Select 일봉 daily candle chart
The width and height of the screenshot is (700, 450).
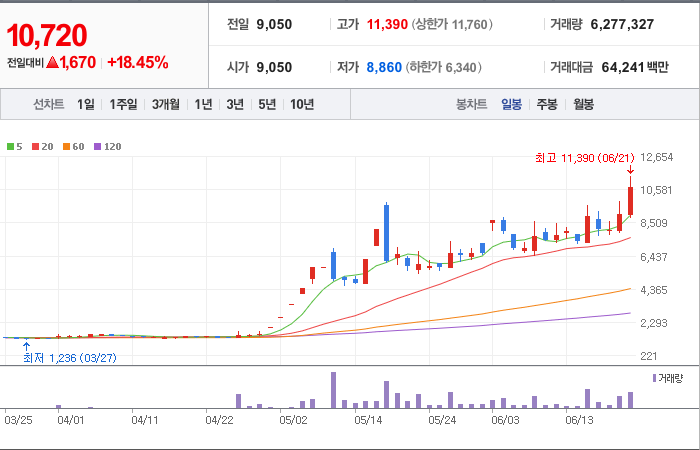point(511,104)
